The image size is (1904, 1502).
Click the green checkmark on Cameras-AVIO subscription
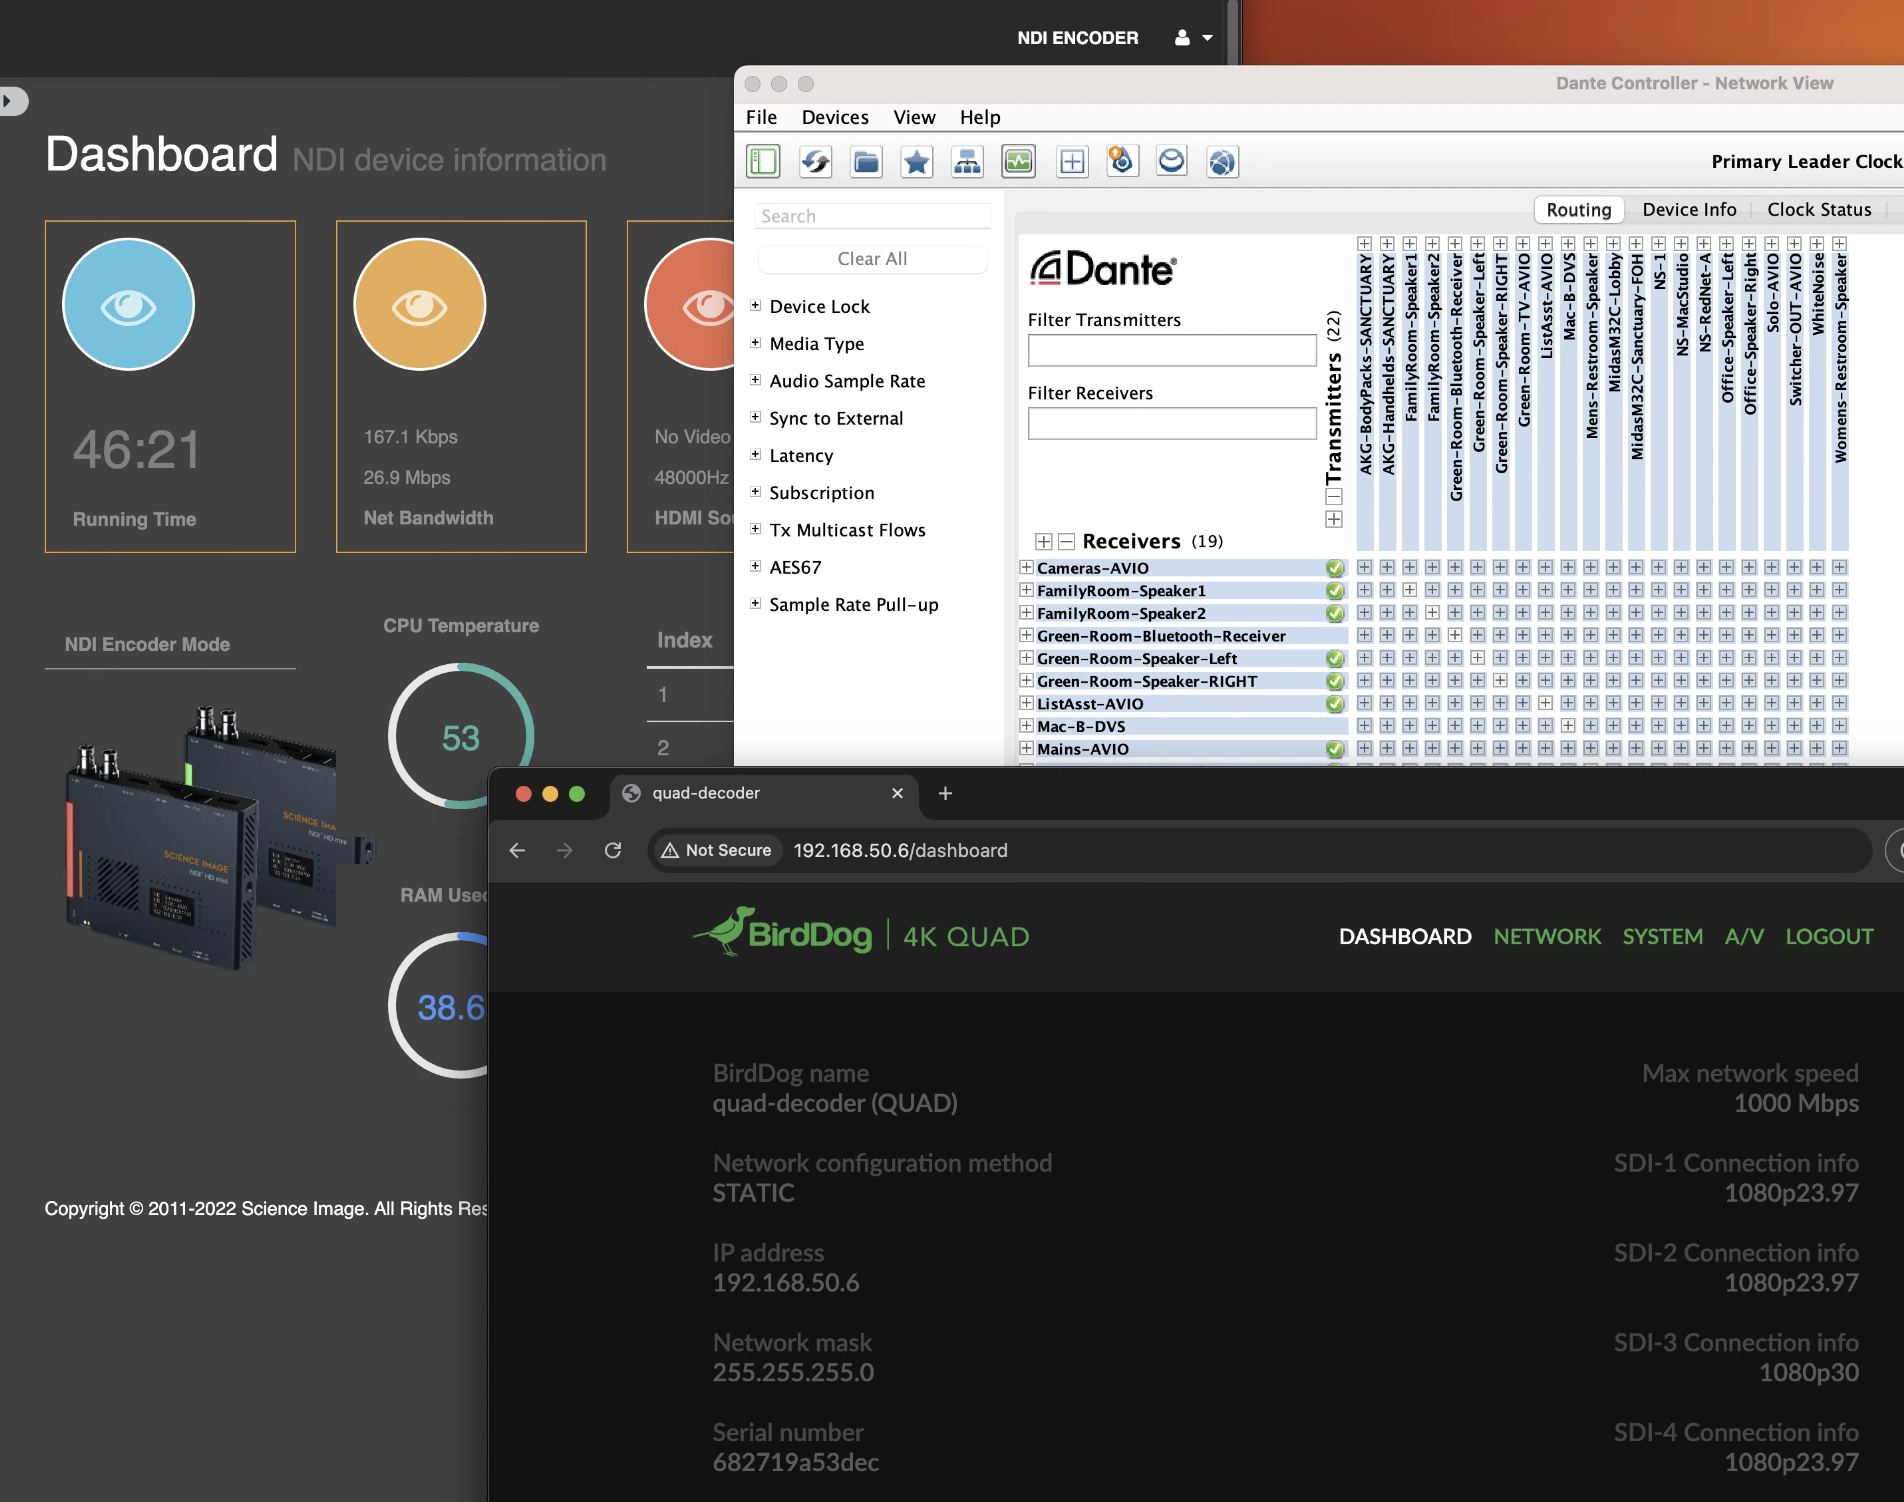[1336, 567]
